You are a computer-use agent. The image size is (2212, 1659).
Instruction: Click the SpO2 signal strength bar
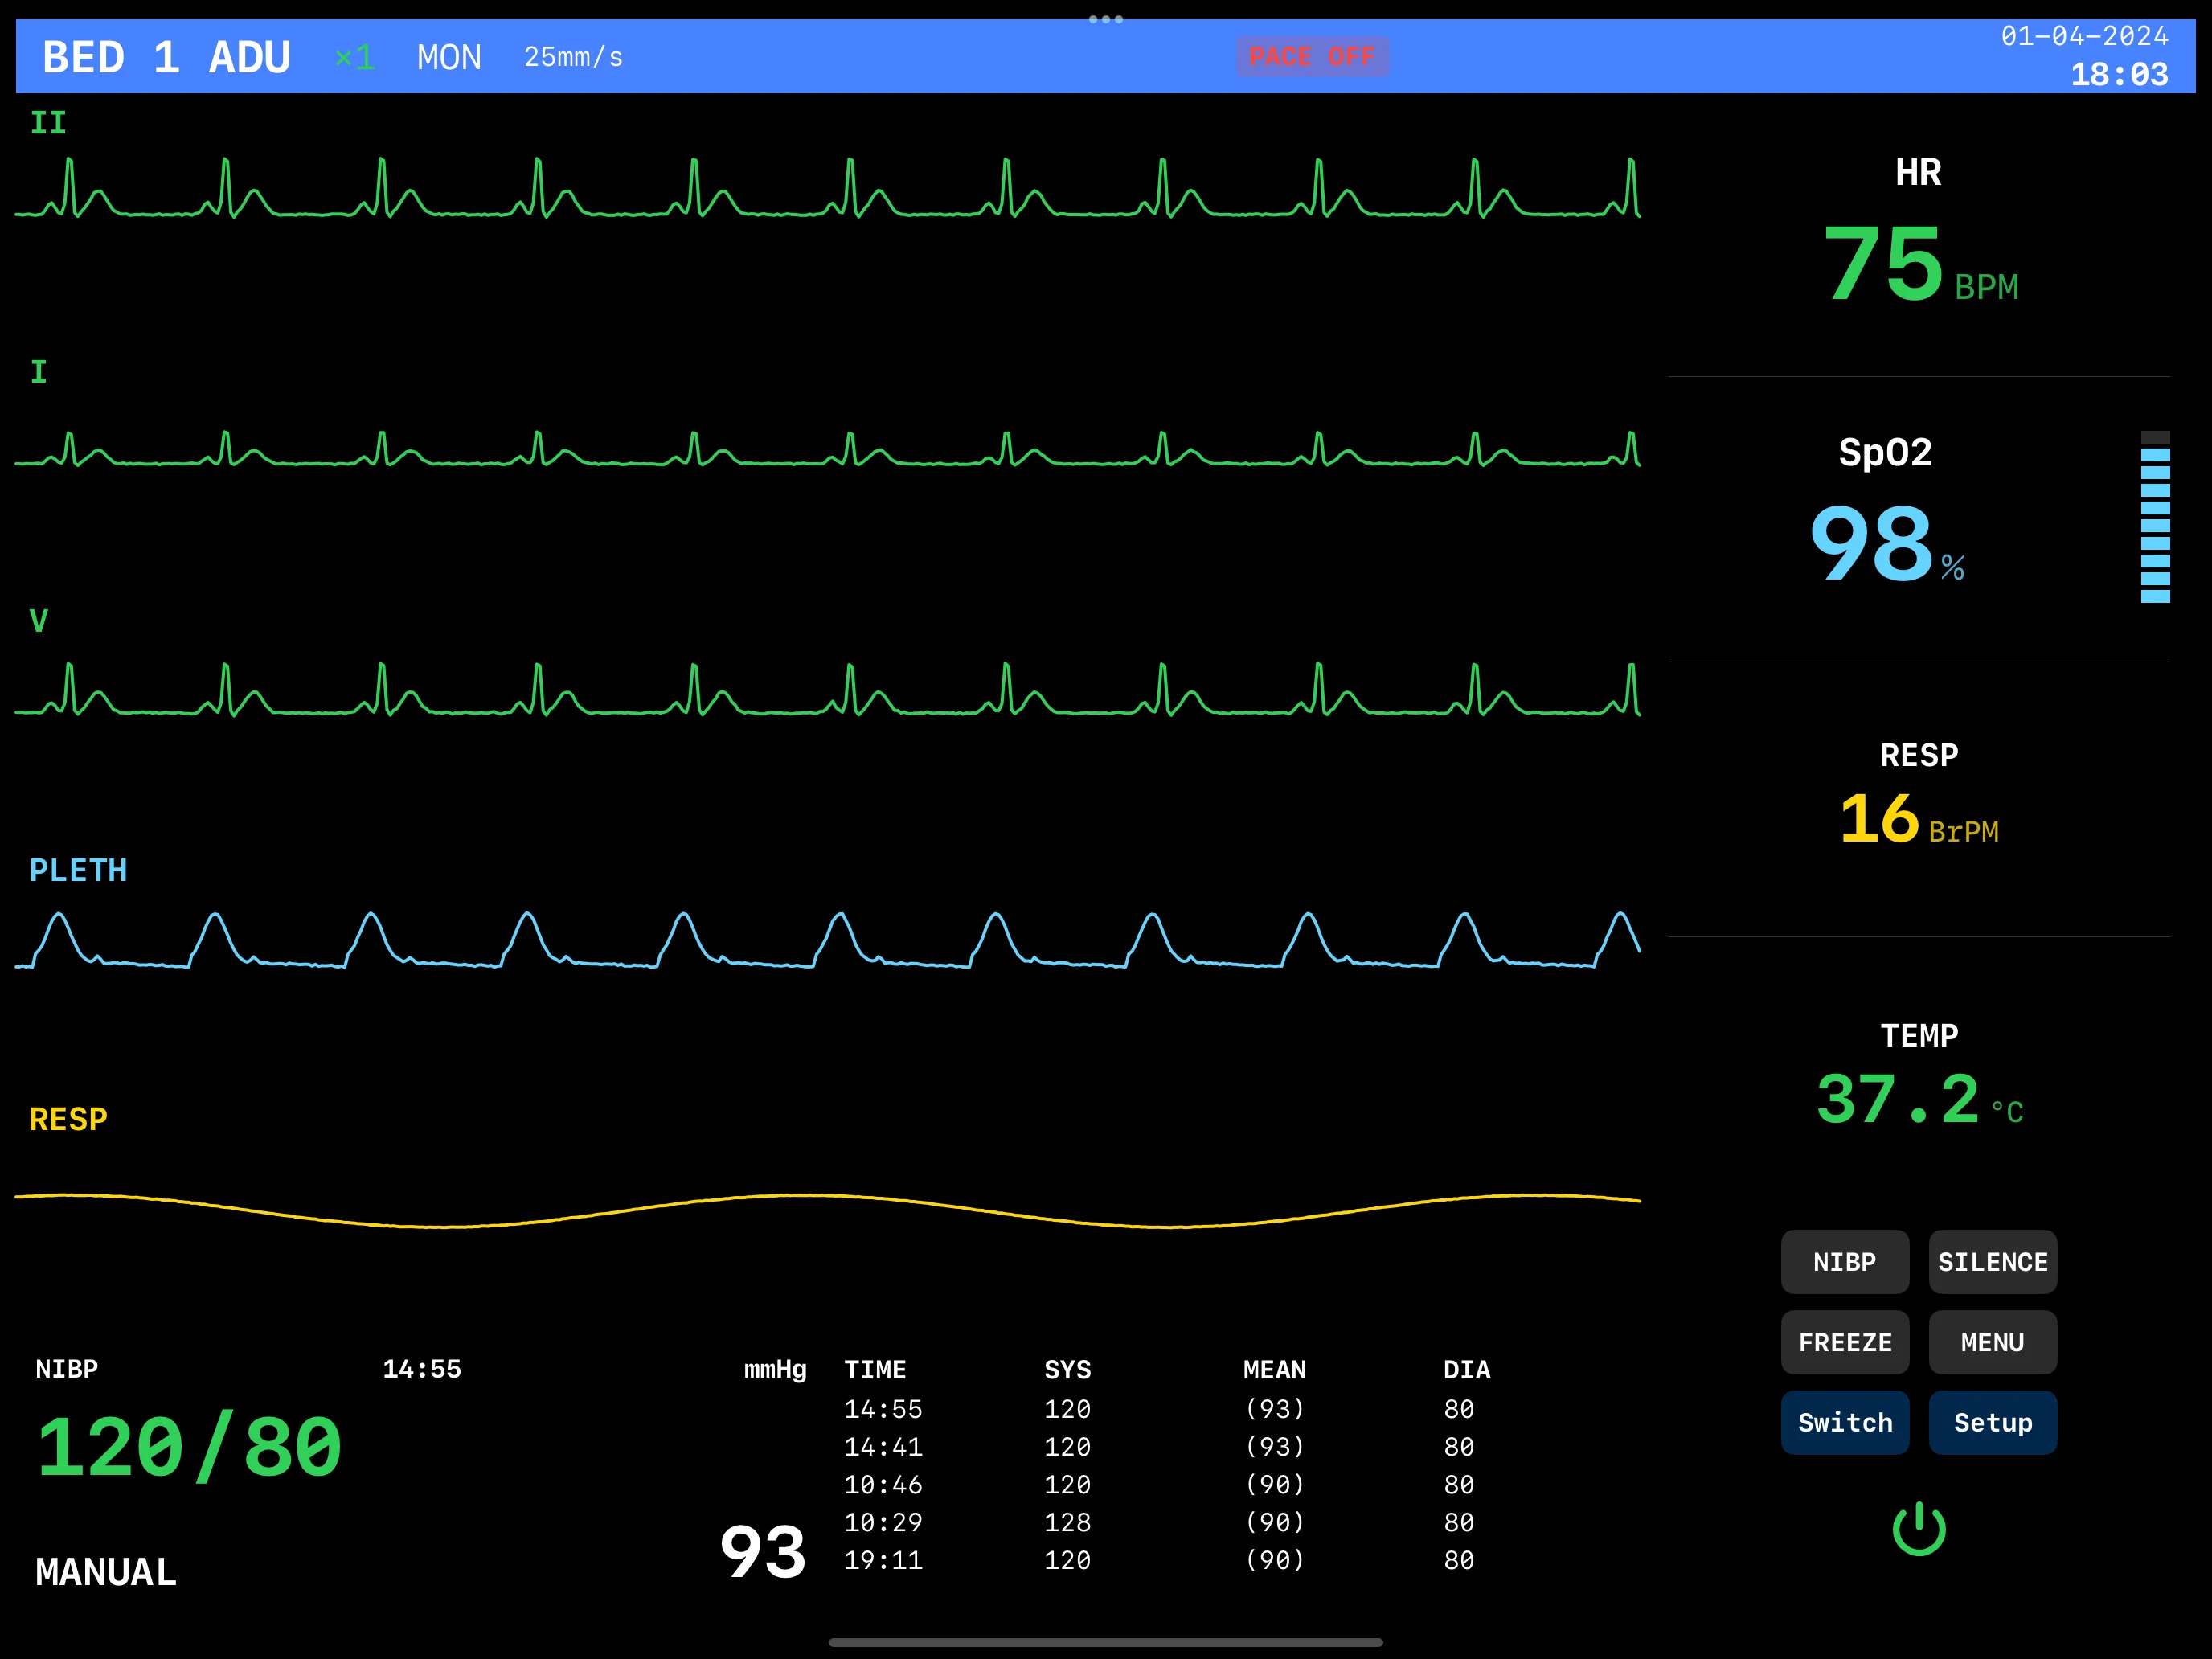pyautogui.click(x=2155, y=517)
